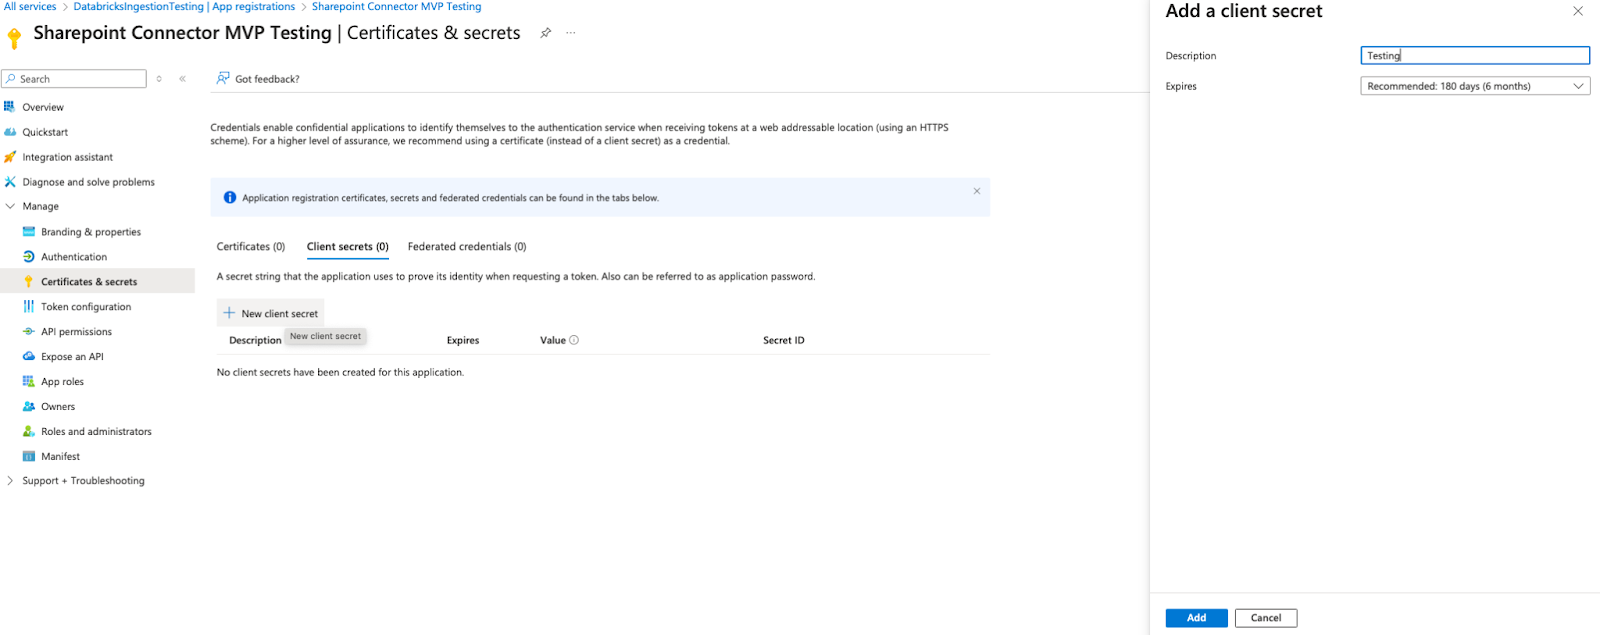Click the Got feedback? link
The image size is (1600, 635).
tap(267, 79)
